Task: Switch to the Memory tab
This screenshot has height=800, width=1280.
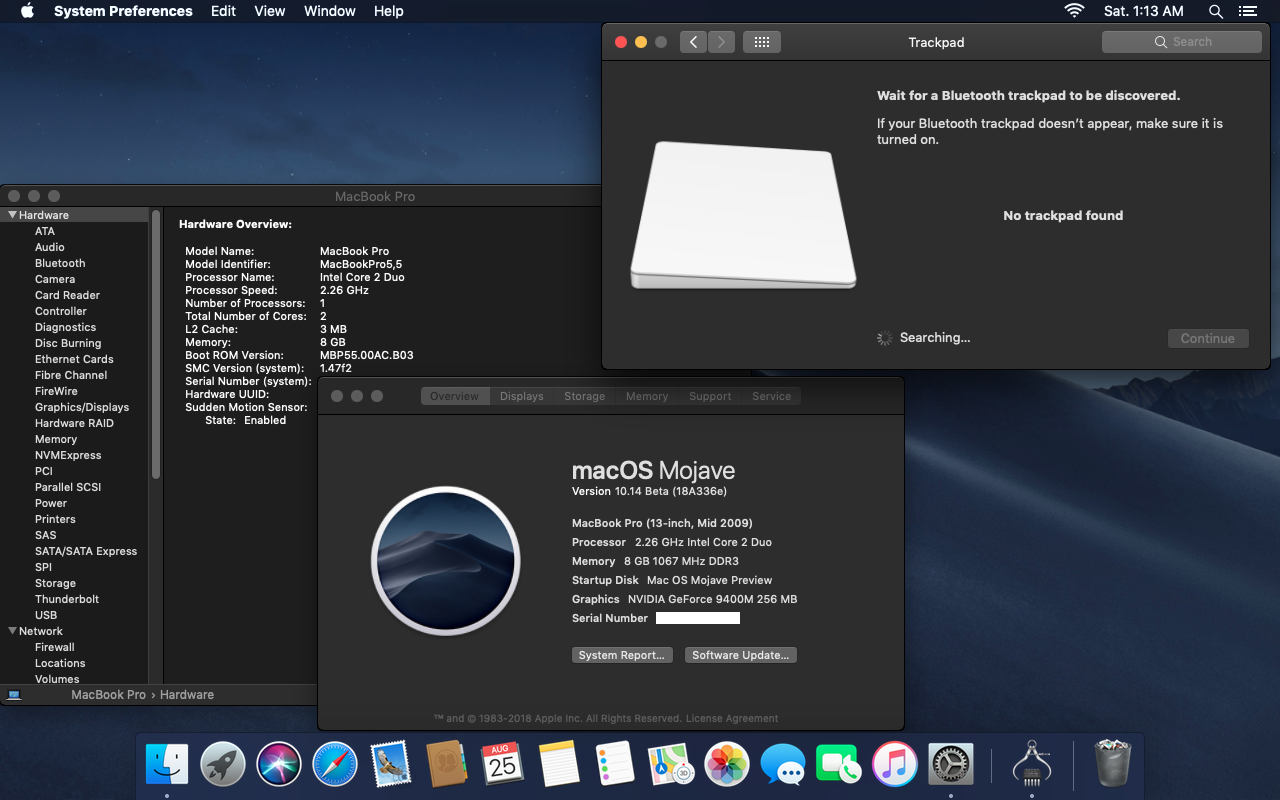Action: tap(647, 396)
